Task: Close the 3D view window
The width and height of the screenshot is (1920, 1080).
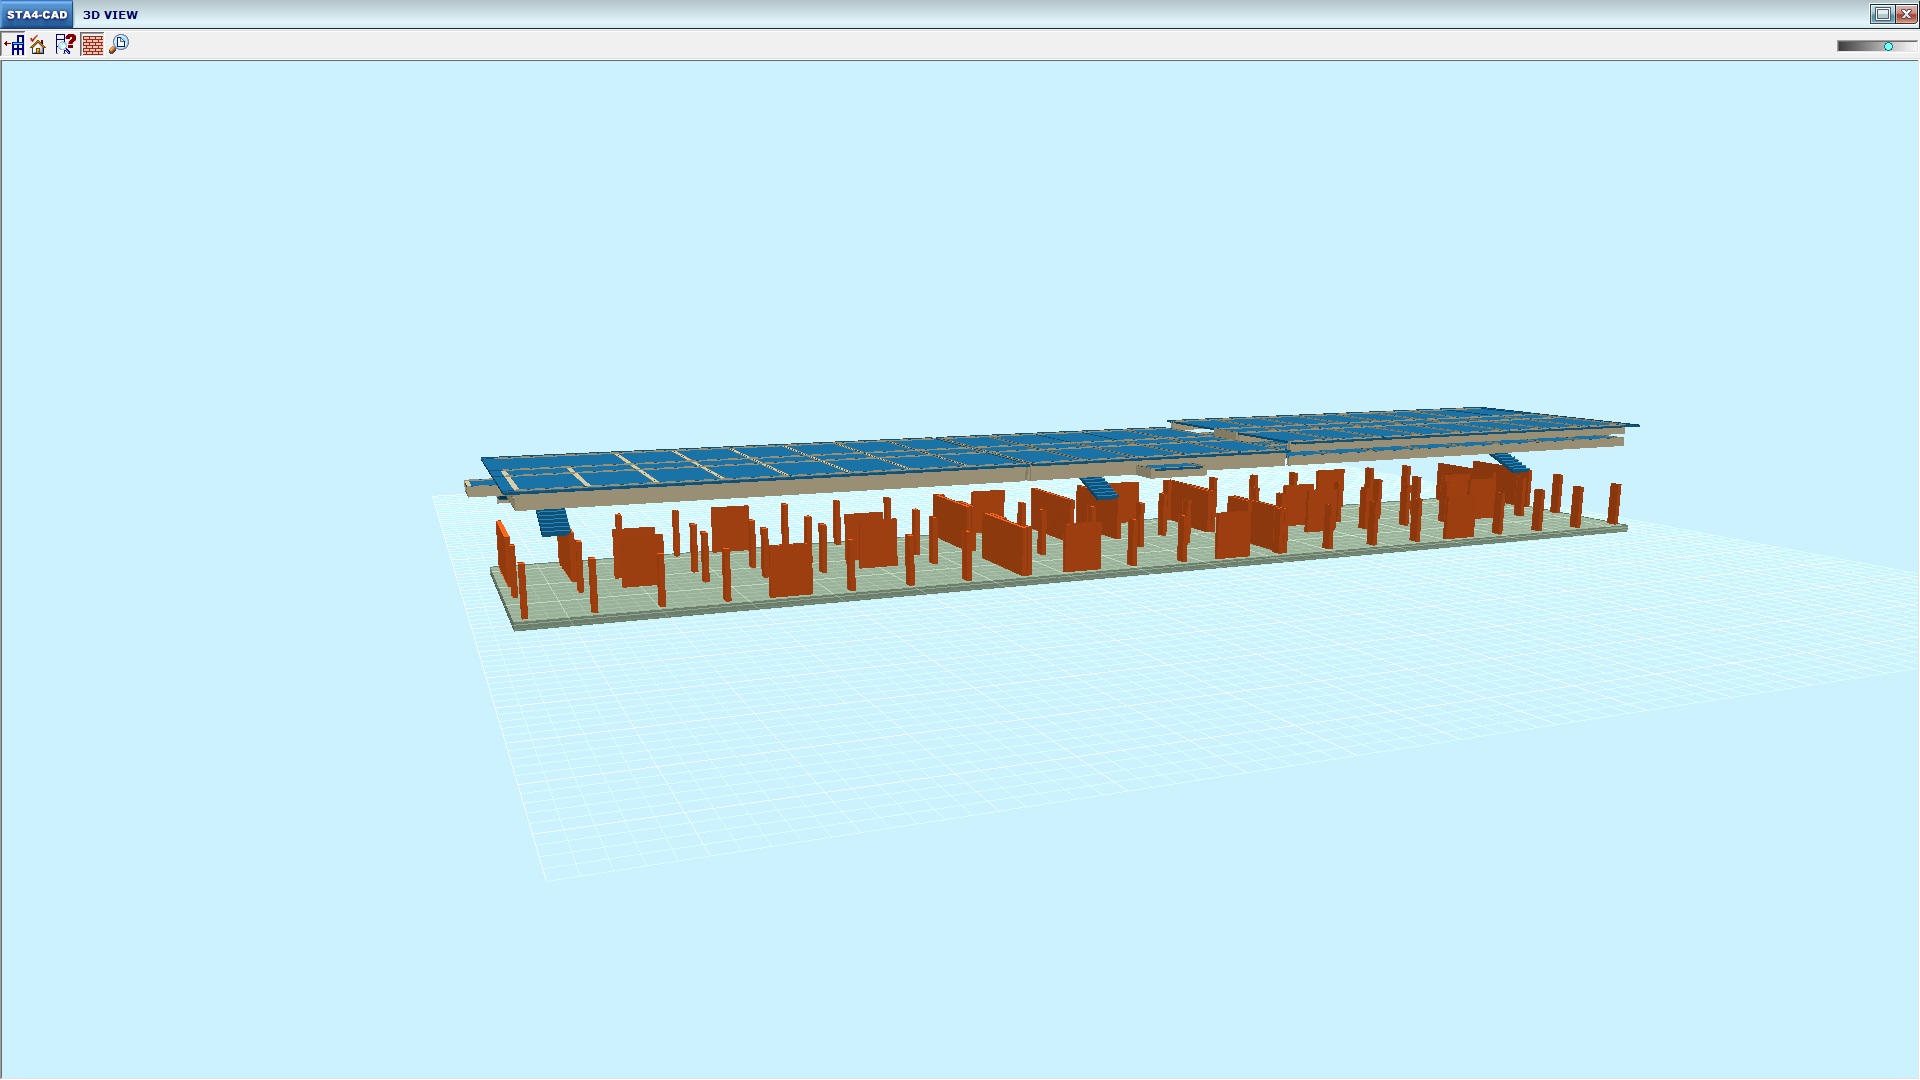Action: 1906,14
